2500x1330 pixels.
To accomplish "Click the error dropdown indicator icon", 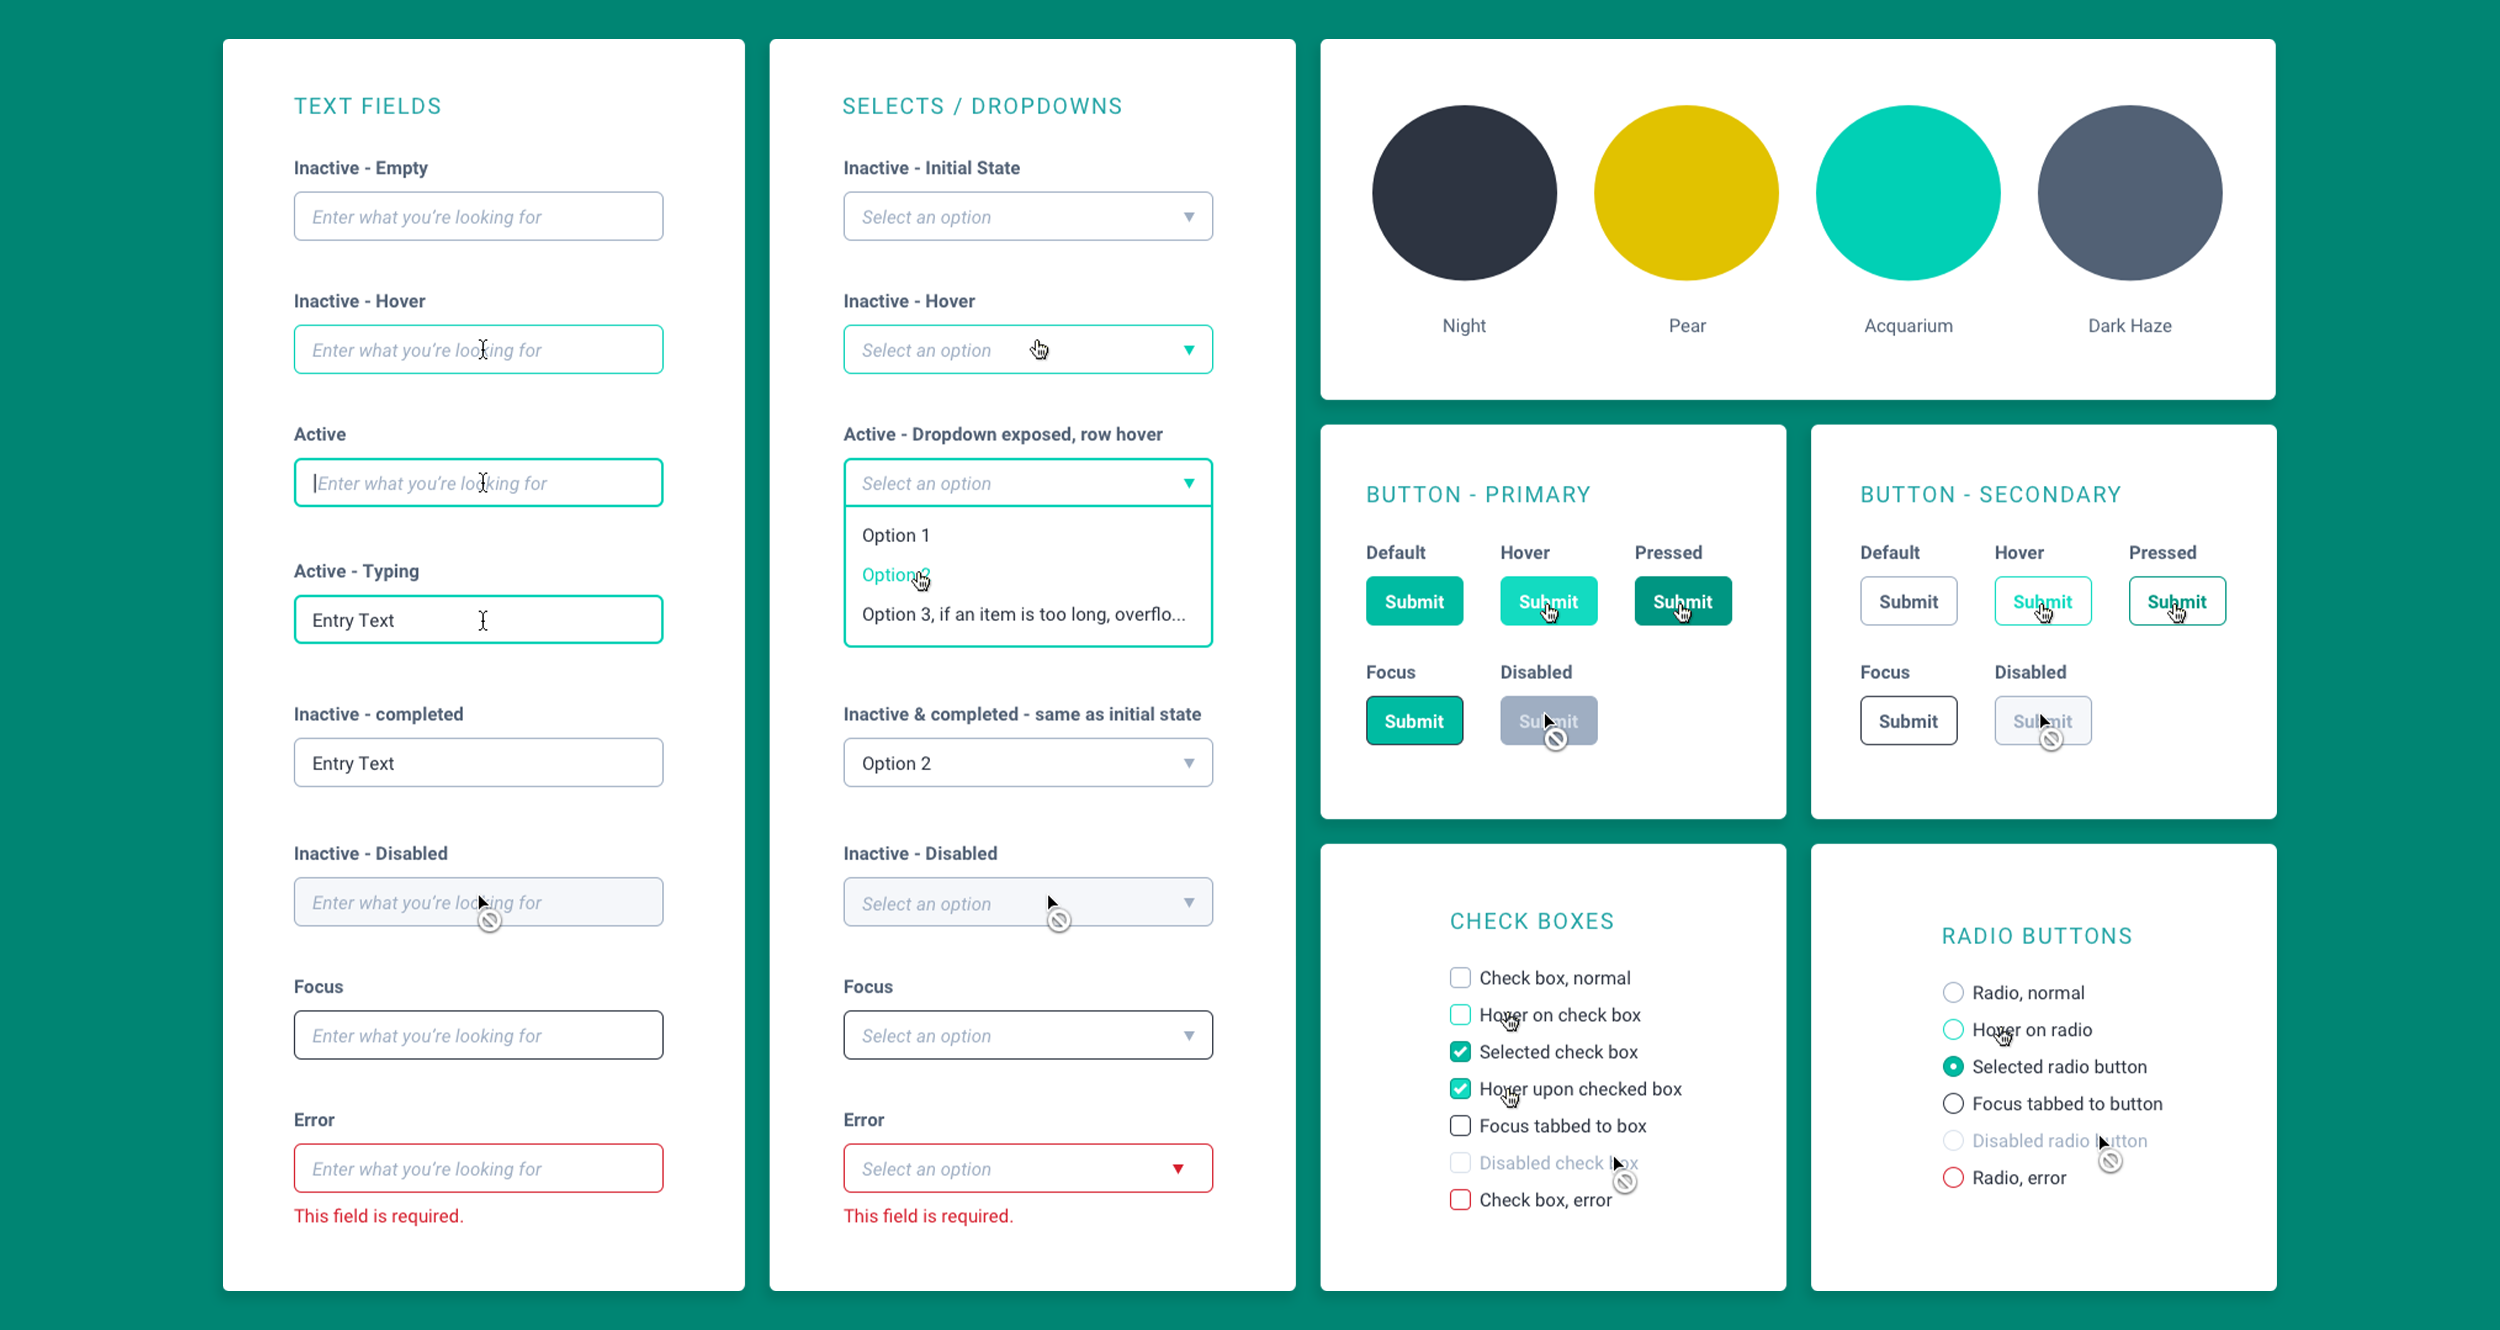I will 1179,1168.
